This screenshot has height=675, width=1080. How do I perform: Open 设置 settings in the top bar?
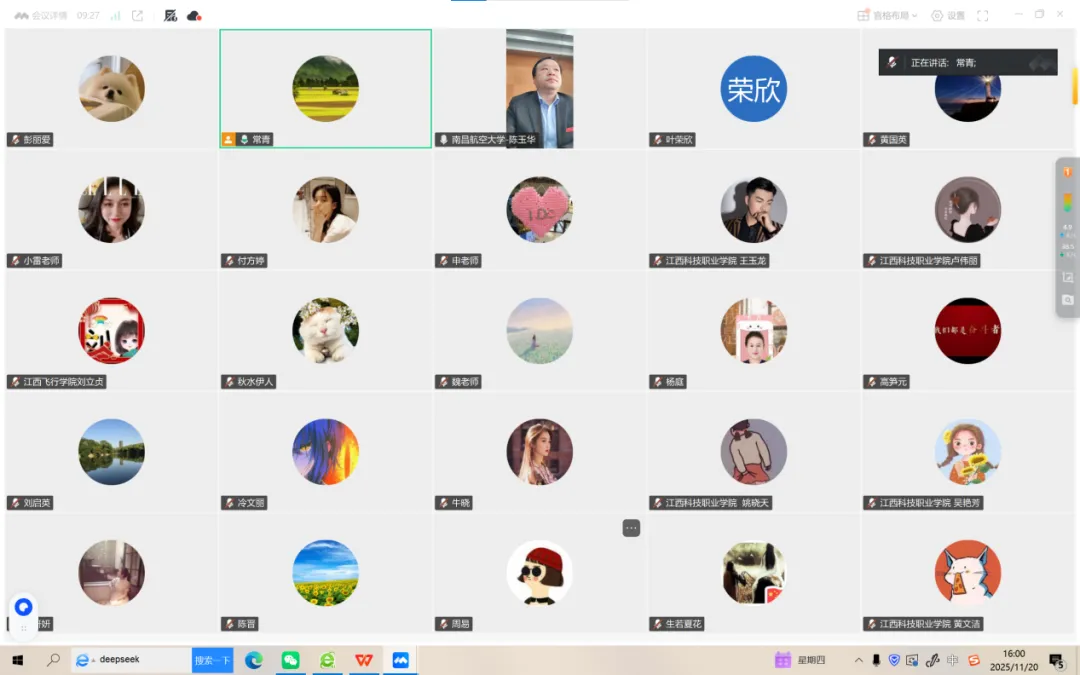click(x=948, y=15)
